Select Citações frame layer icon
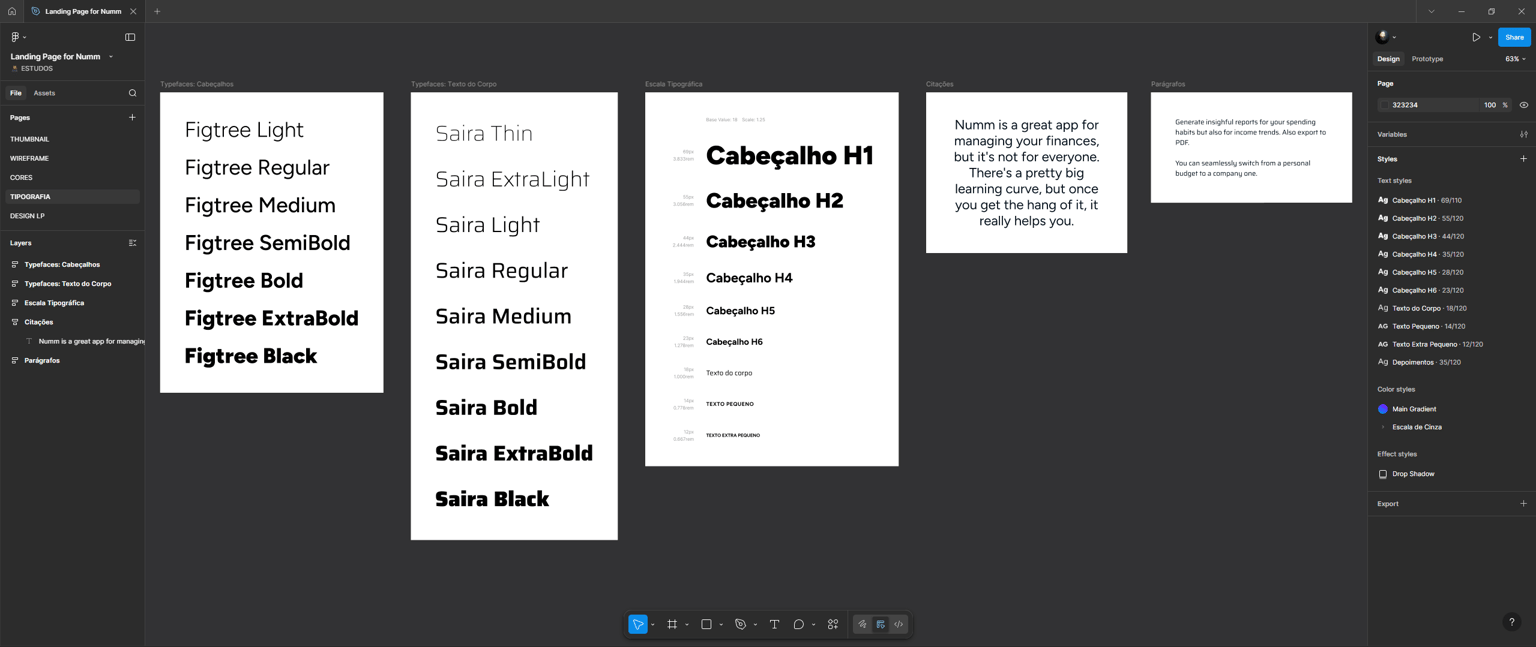The height and width of the screenshot is (647, 1536). click(15, 322)
